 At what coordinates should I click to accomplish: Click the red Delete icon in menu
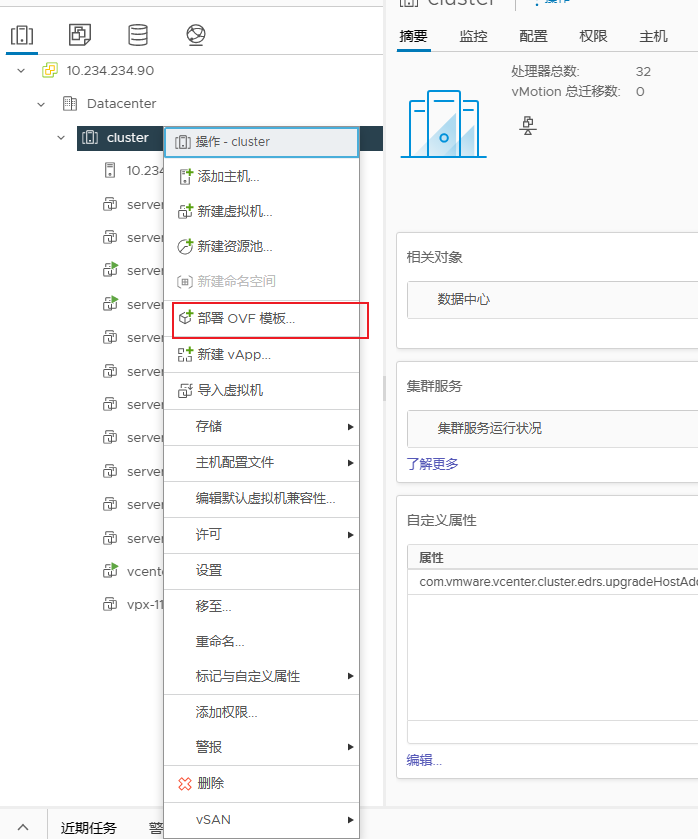184,784
